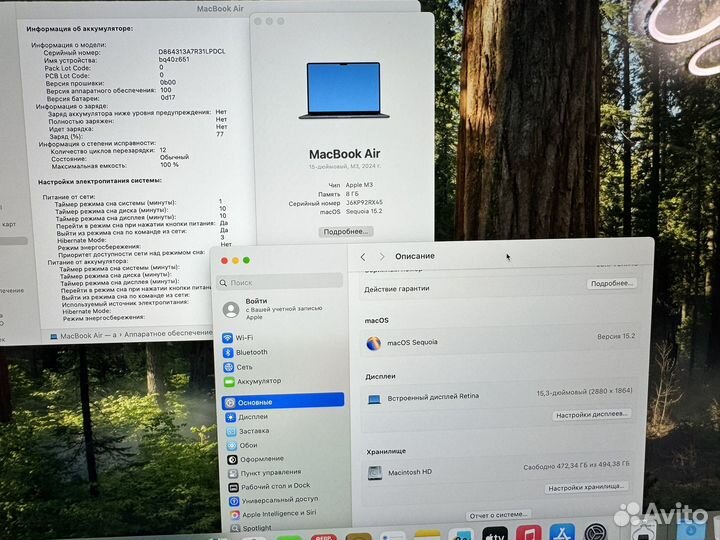
Task: Click serial number 'J6KP92RX45' in About window
Action: point(364,202)
